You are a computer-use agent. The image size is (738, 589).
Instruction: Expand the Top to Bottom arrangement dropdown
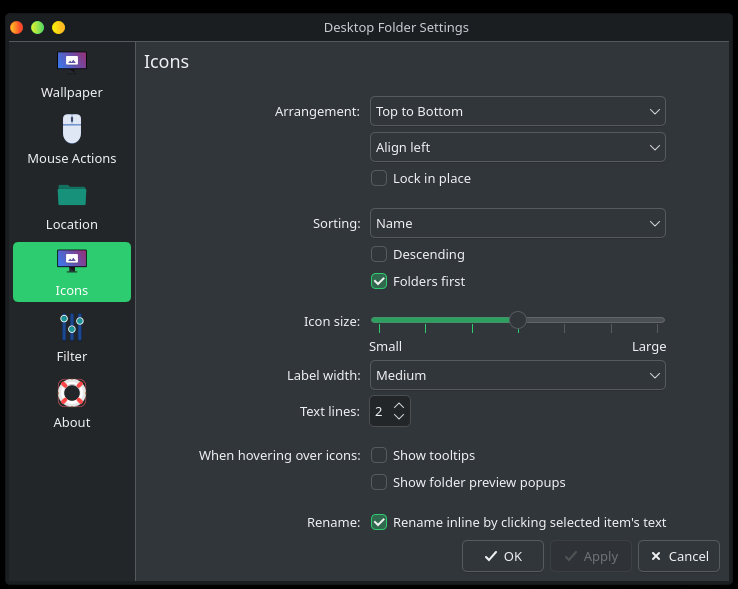[x=517, y=111]
